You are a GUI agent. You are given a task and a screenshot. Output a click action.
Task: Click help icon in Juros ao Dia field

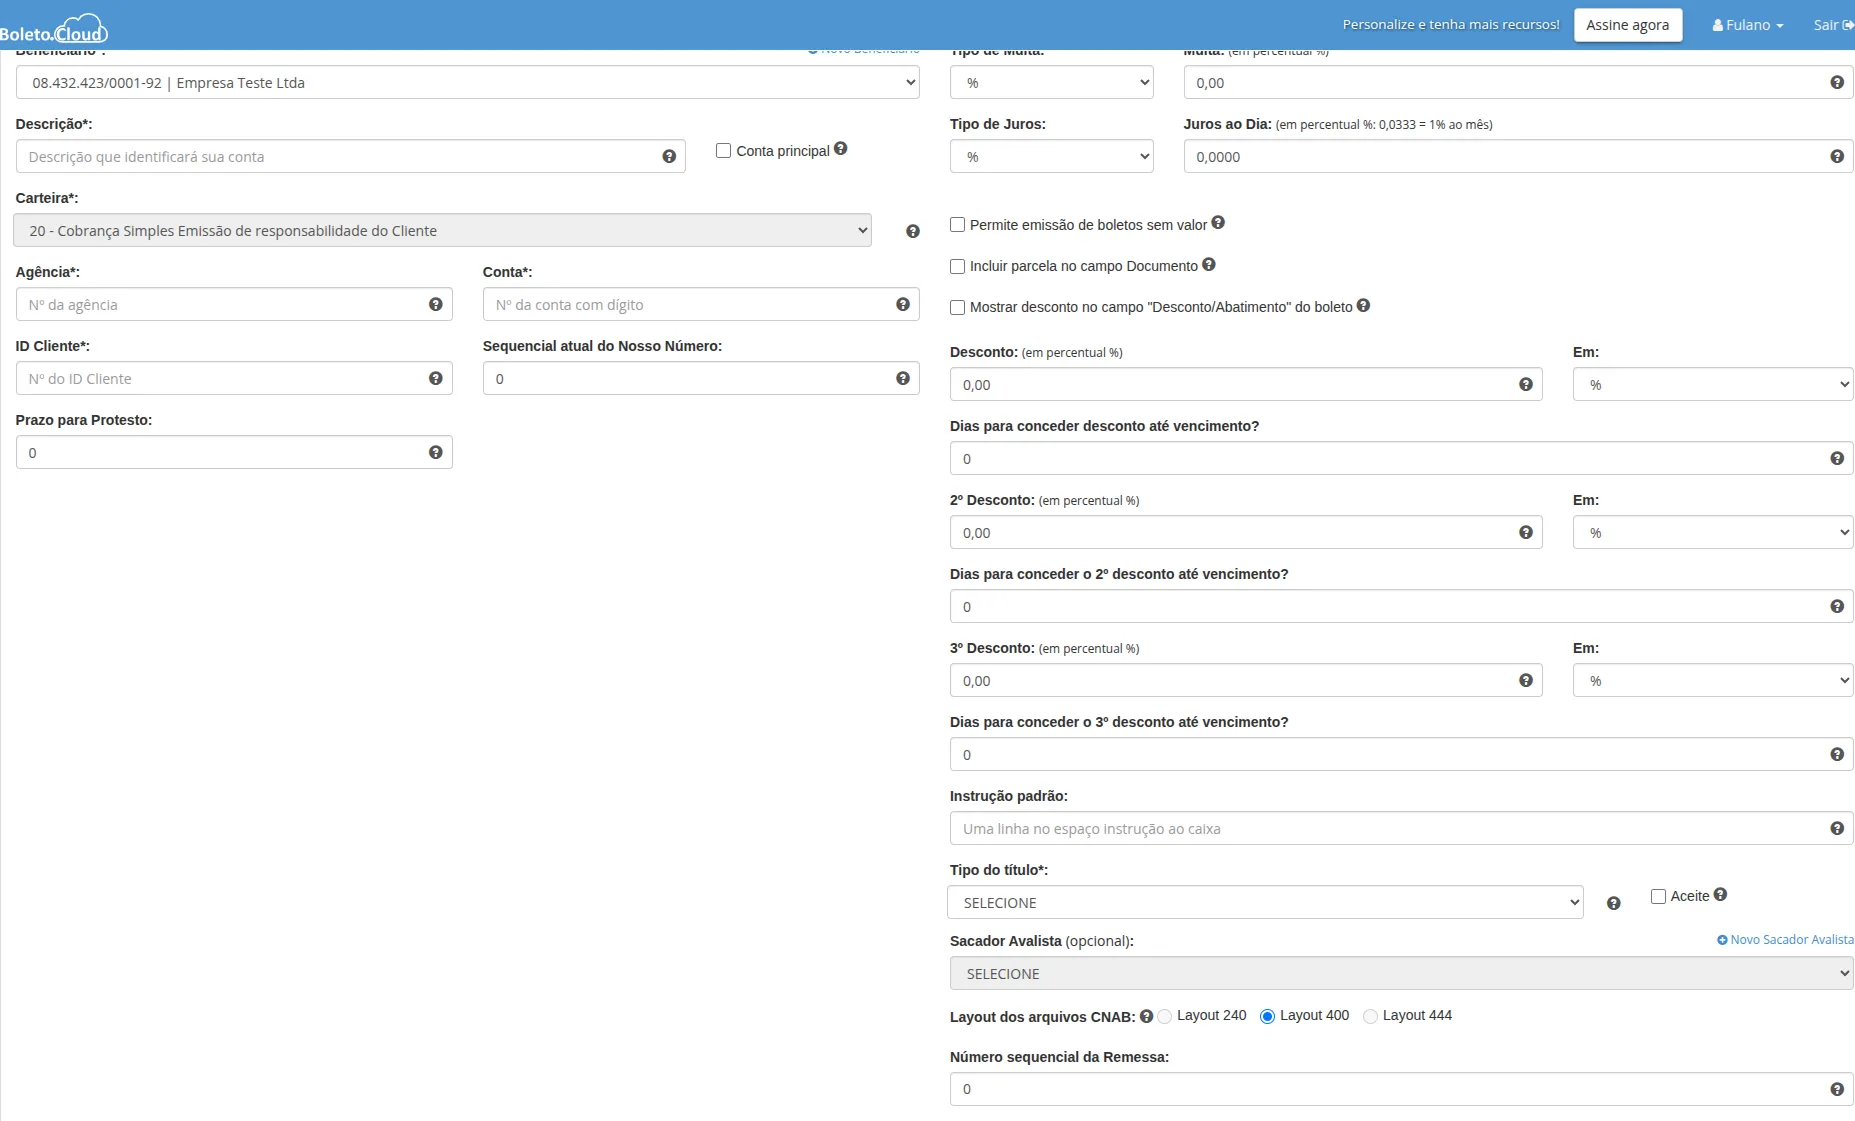click(x=1836, y=157)
